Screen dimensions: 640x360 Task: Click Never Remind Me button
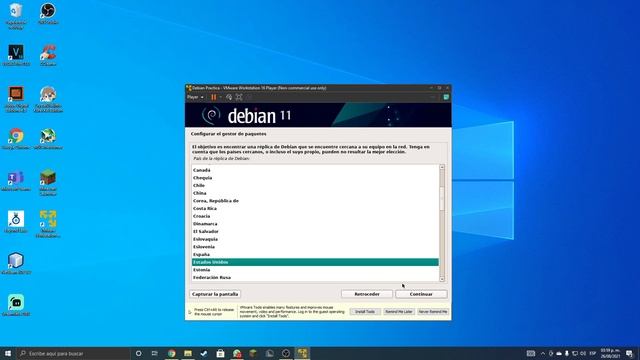pyautogui.click(x=433, y=311)
